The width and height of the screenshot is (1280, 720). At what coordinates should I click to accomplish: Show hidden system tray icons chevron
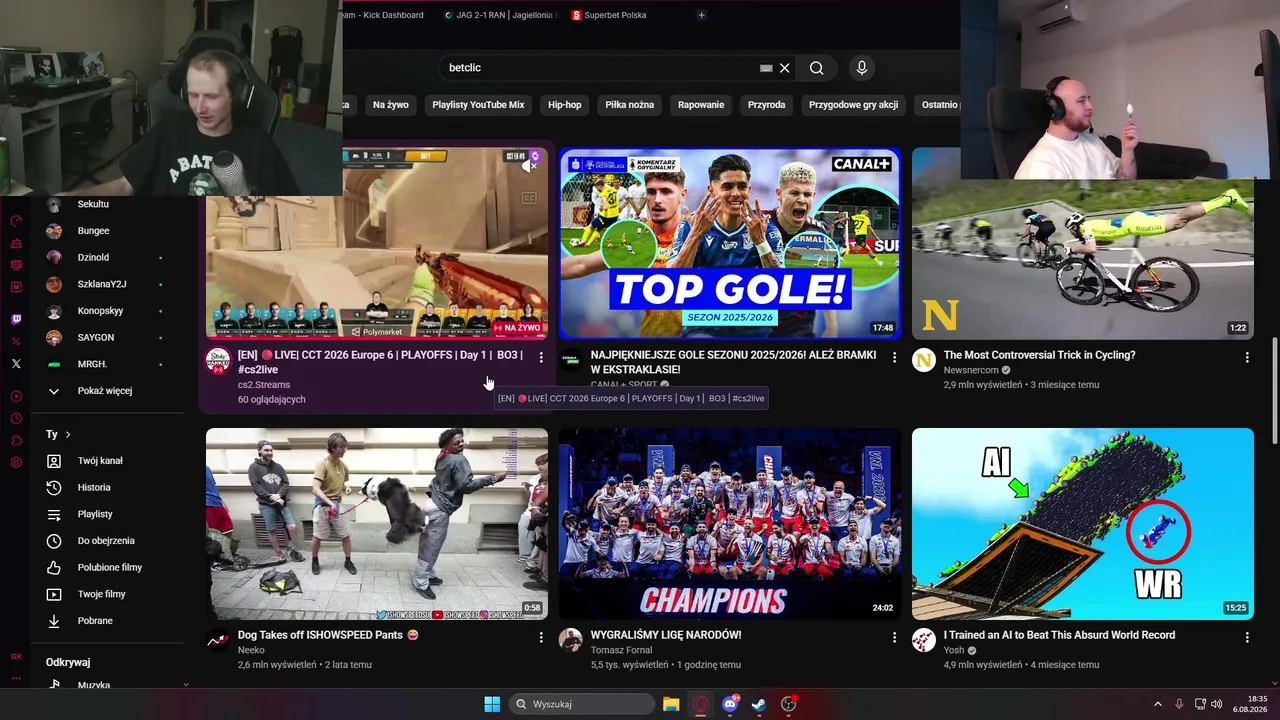coord(1158,704)
